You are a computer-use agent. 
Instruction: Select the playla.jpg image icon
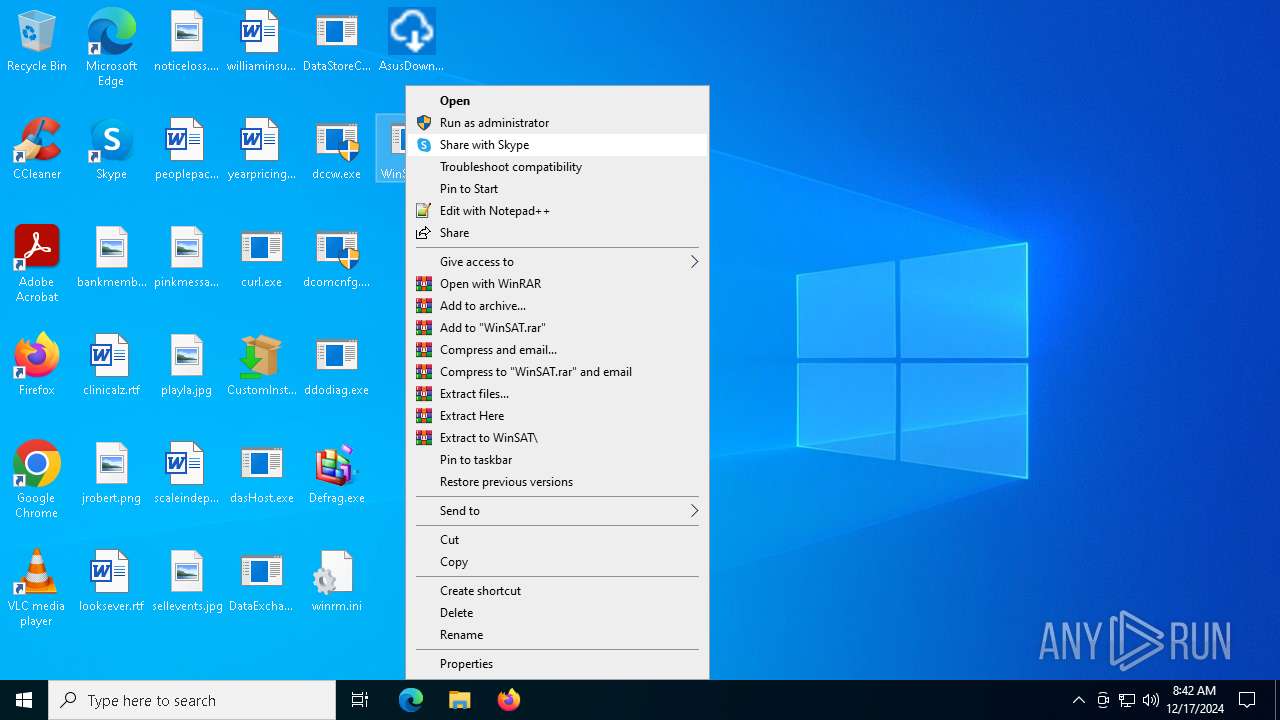coord(186,365)
